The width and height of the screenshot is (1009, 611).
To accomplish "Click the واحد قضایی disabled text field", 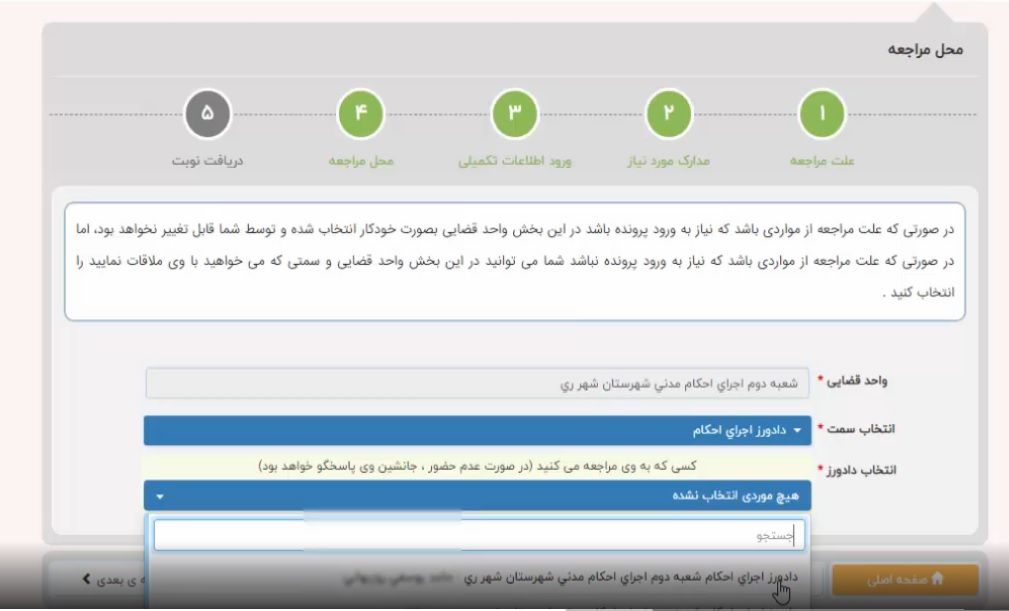I will (x=477, y=383).
